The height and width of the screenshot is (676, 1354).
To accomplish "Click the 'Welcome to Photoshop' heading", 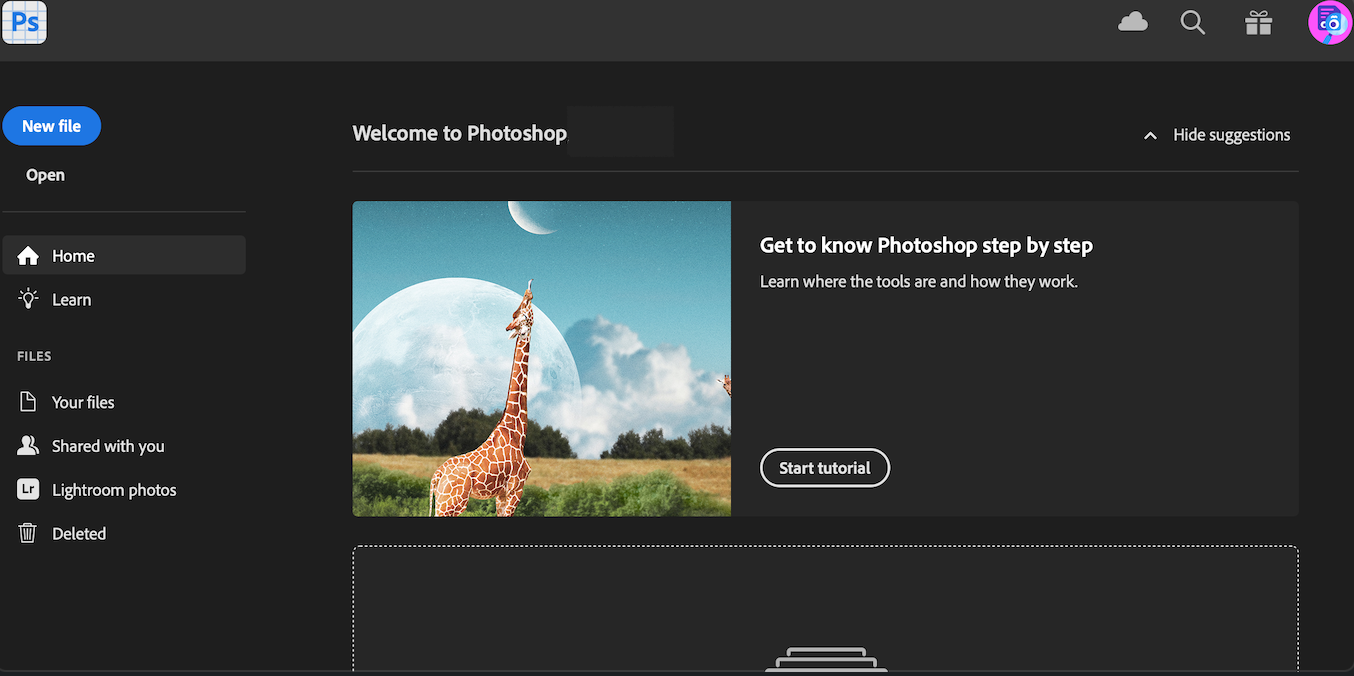I will pyautogui.click(x=460, y=133).
